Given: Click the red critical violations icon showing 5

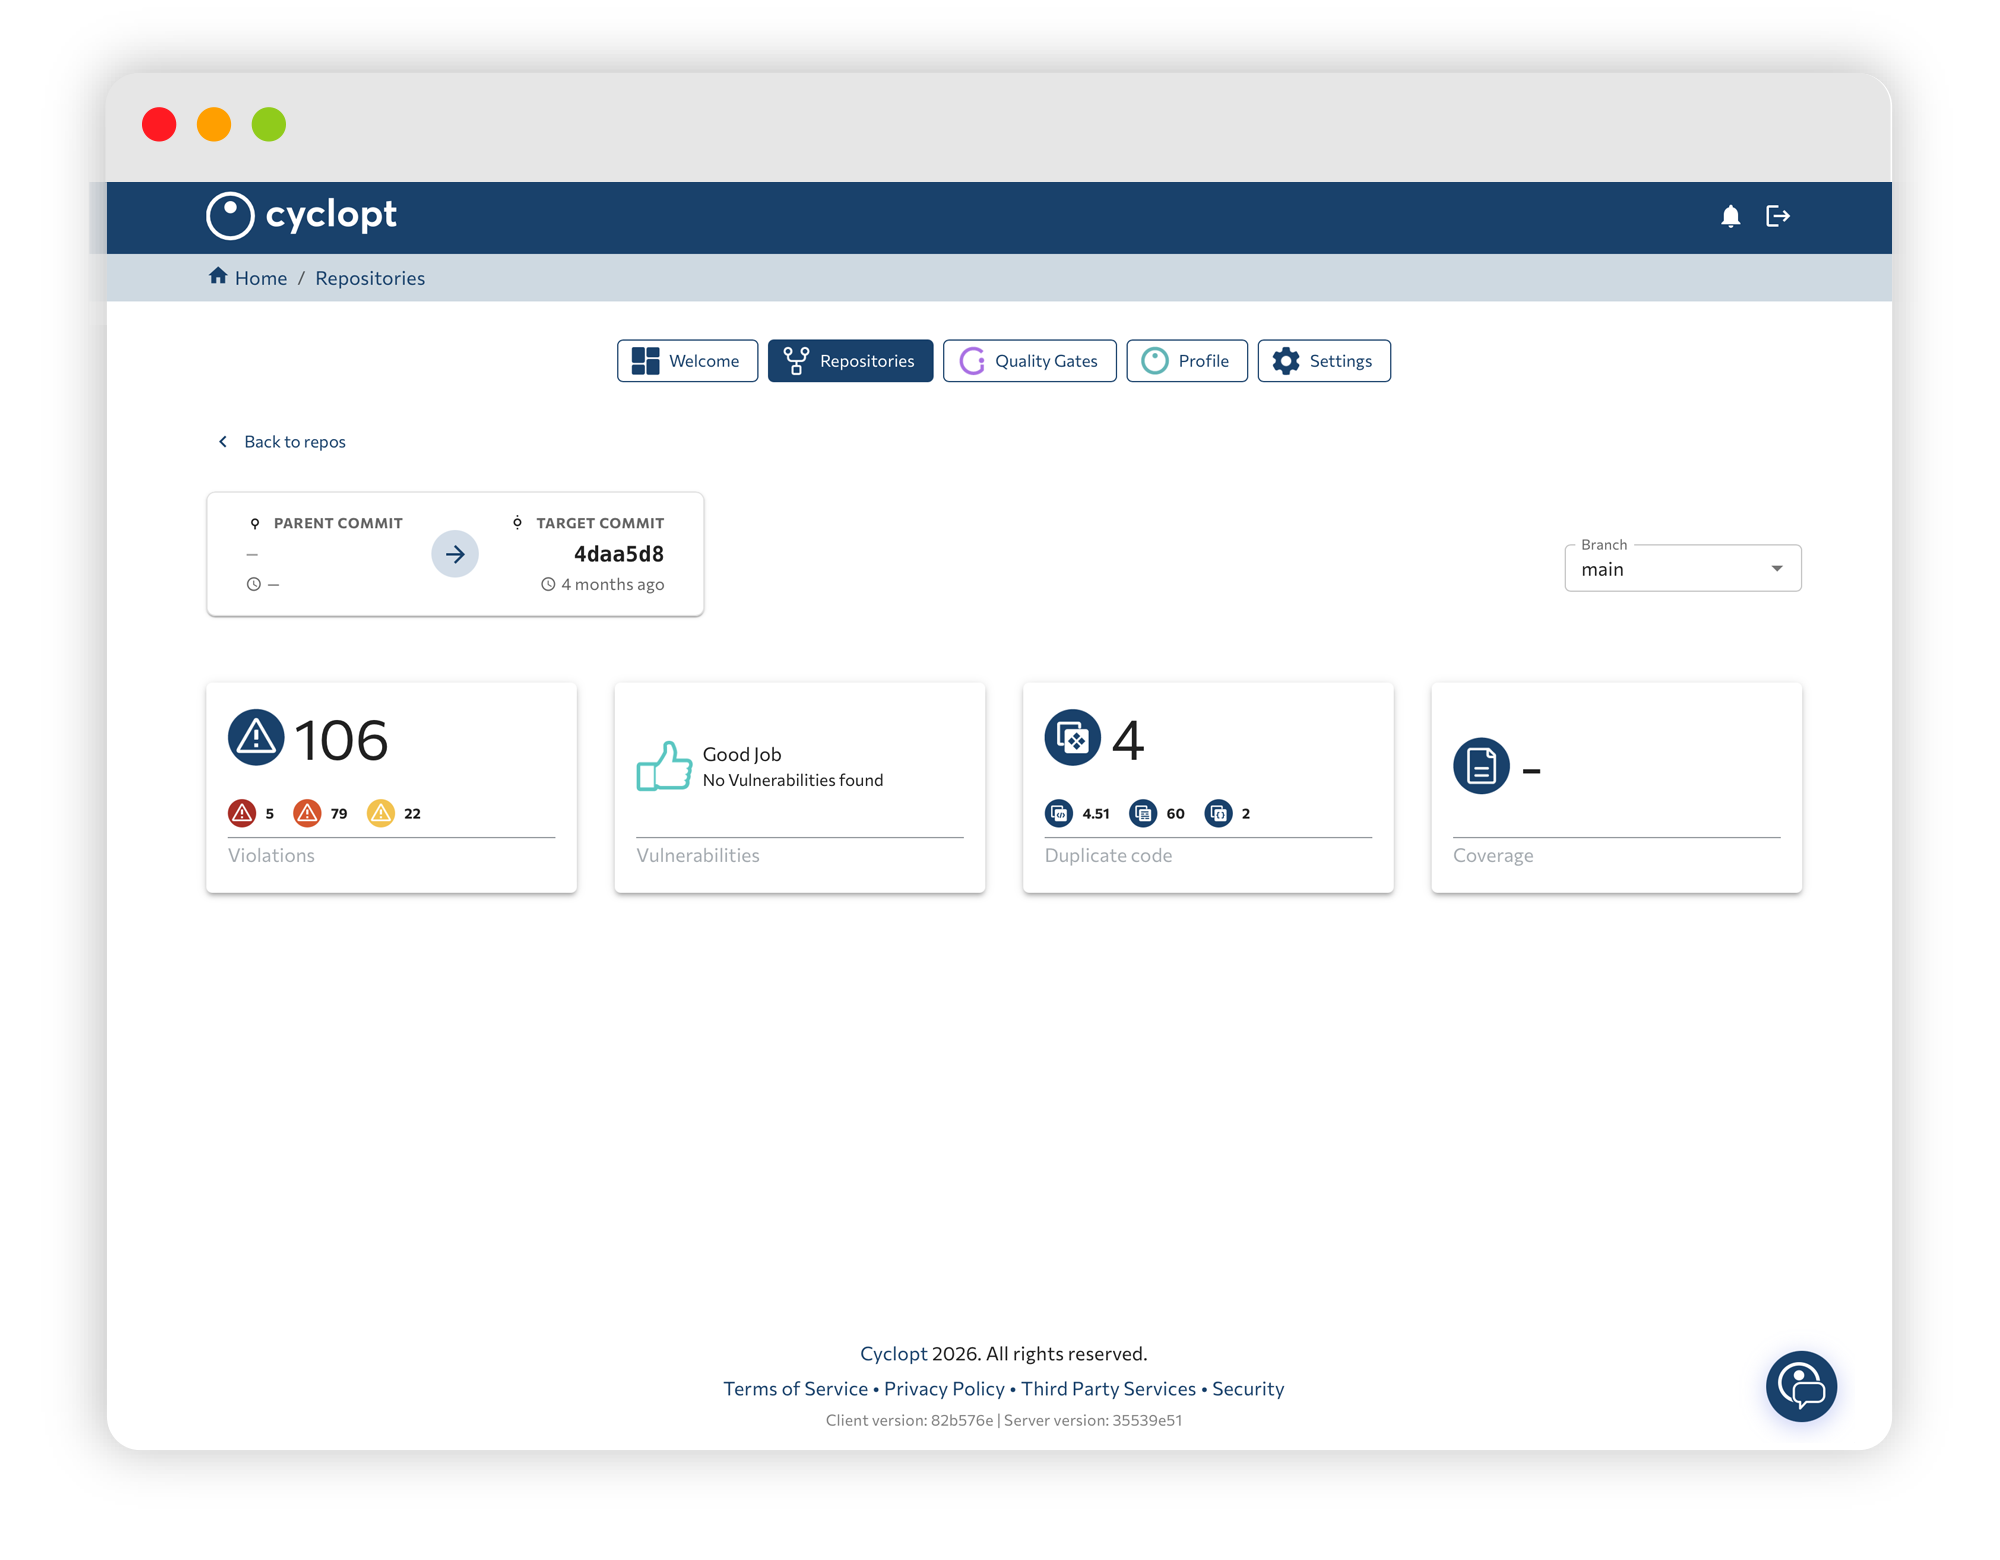Looking at the screenshot, I should pyautogui.click(x=242, y=813).
